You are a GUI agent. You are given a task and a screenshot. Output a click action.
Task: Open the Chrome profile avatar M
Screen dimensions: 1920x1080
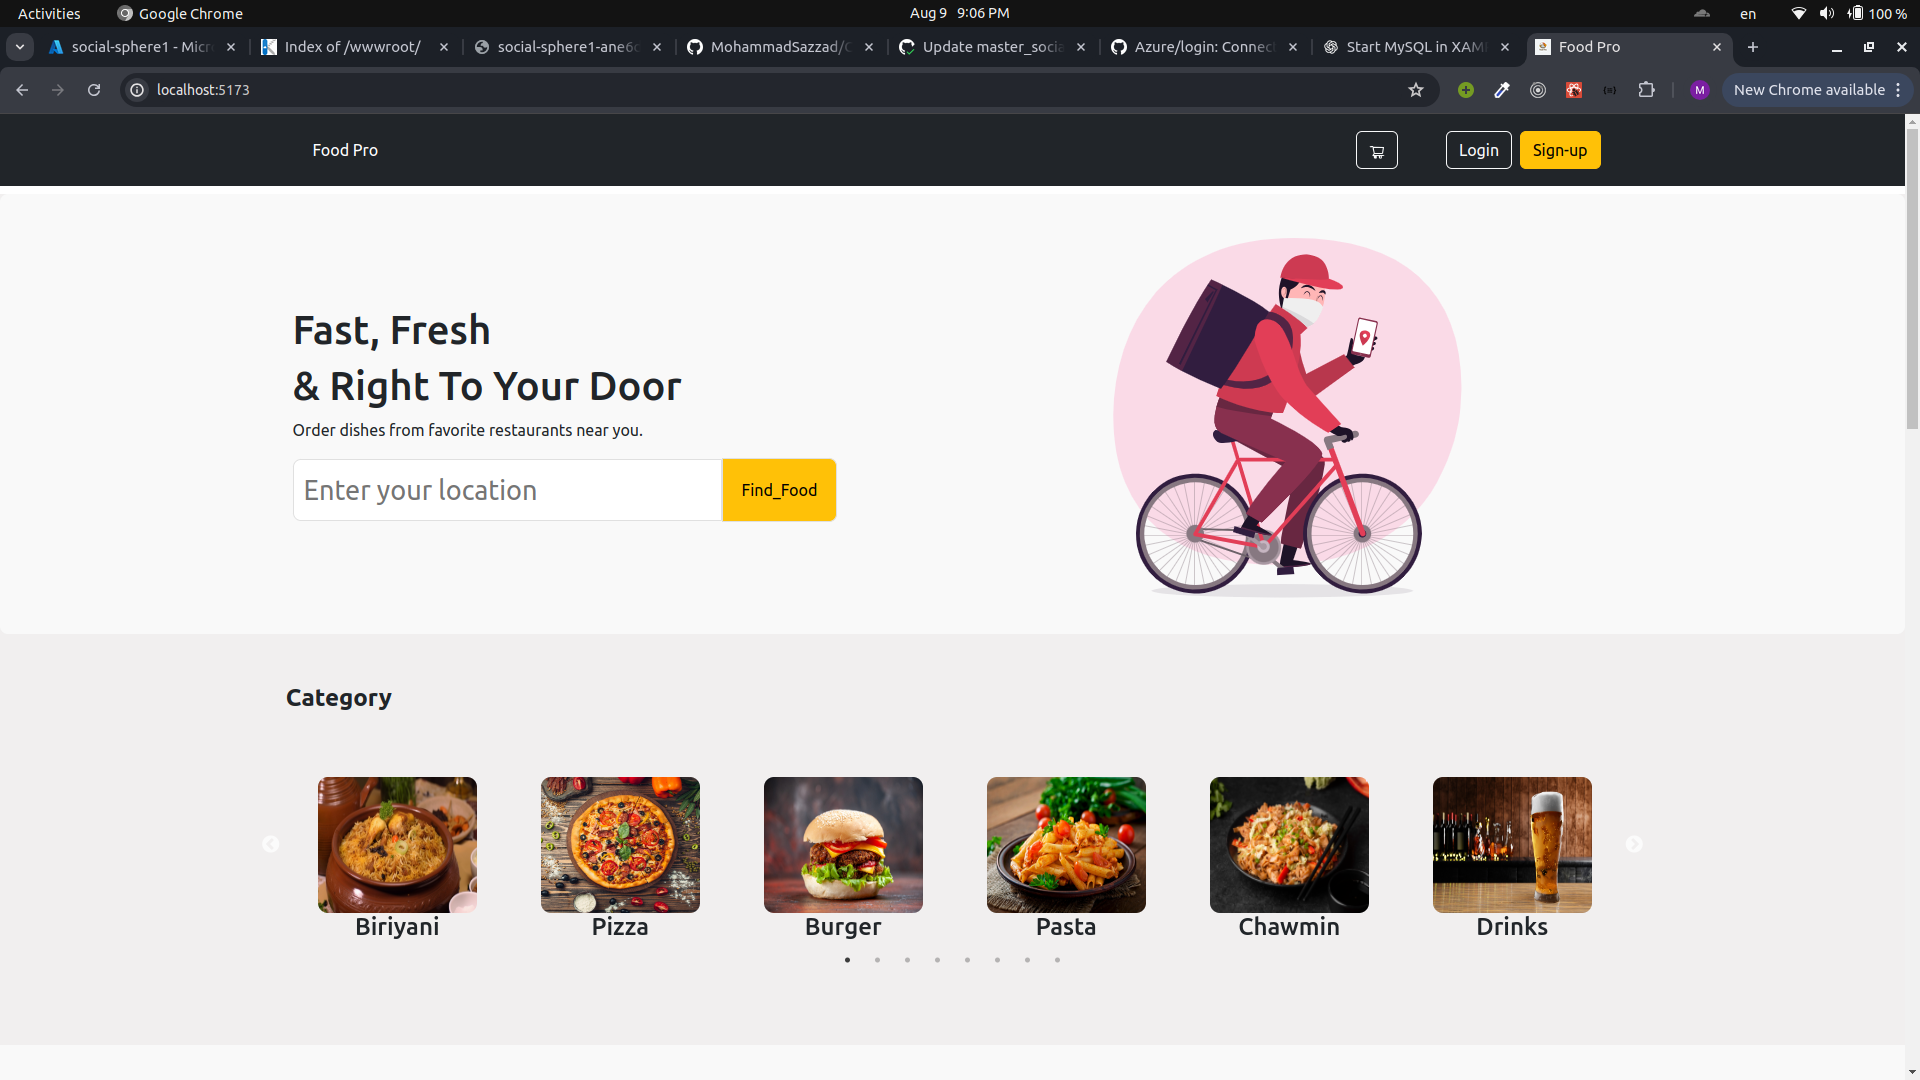[1700, 90]
